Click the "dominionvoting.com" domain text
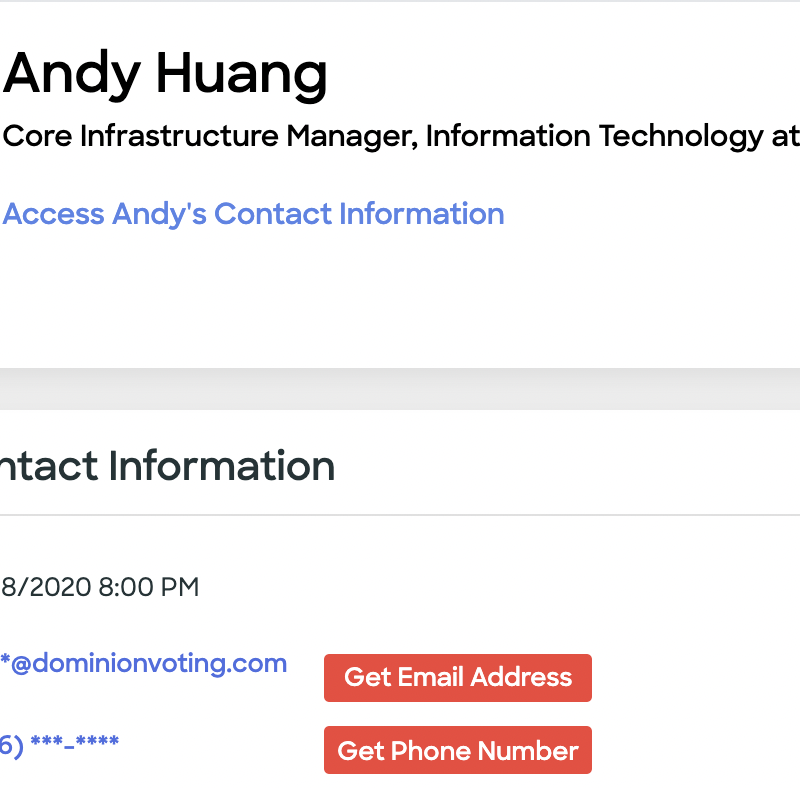 160,663
